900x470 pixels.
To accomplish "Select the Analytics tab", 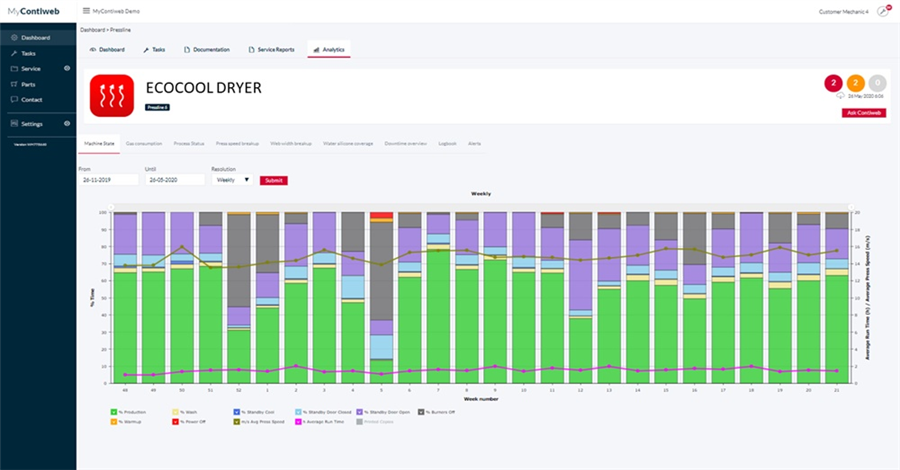I will [329, 50].
